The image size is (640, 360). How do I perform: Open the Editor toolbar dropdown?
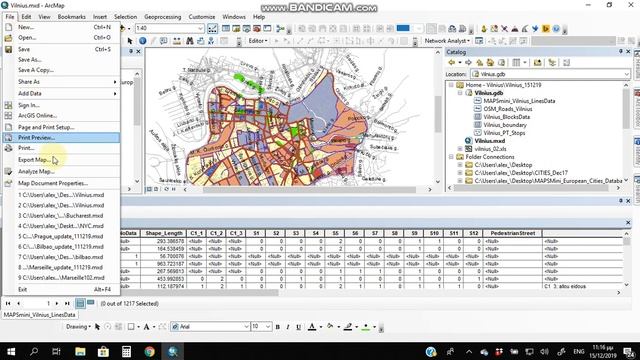tap(258, 41)
